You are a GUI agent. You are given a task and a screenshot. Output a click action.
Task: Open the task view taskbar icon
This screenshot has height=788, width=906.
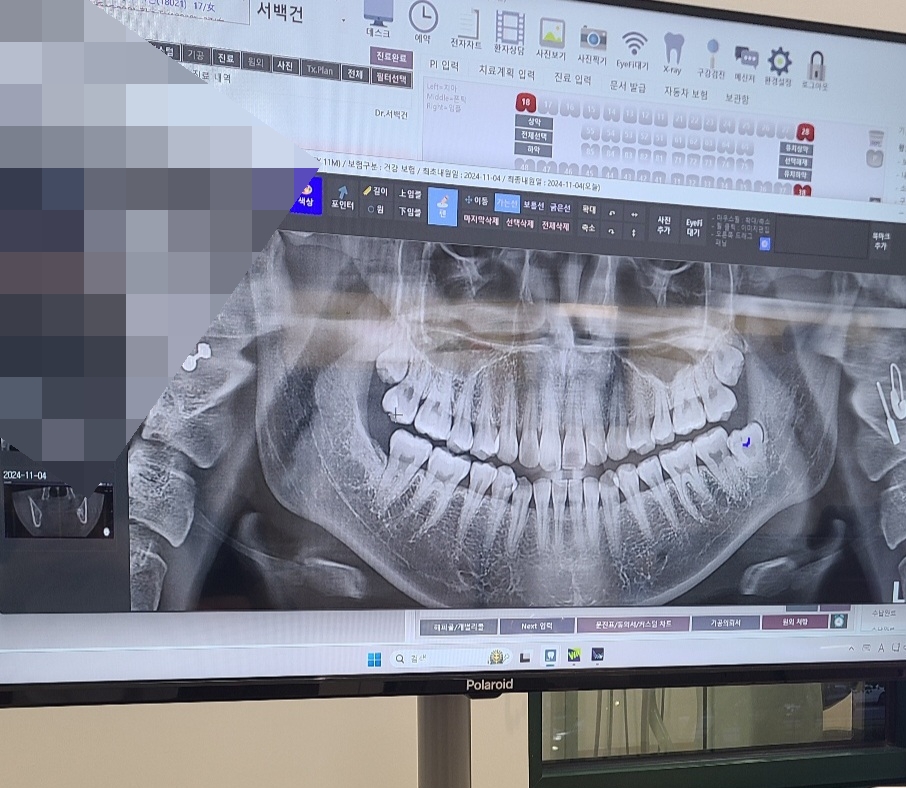[x=525, y=657]
